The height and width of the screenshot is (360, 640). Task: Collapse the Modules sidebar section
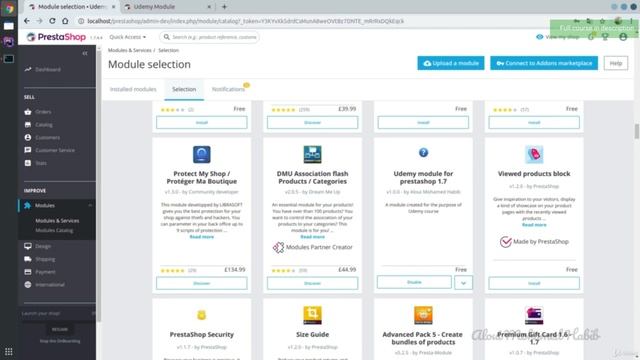[90, 205]
